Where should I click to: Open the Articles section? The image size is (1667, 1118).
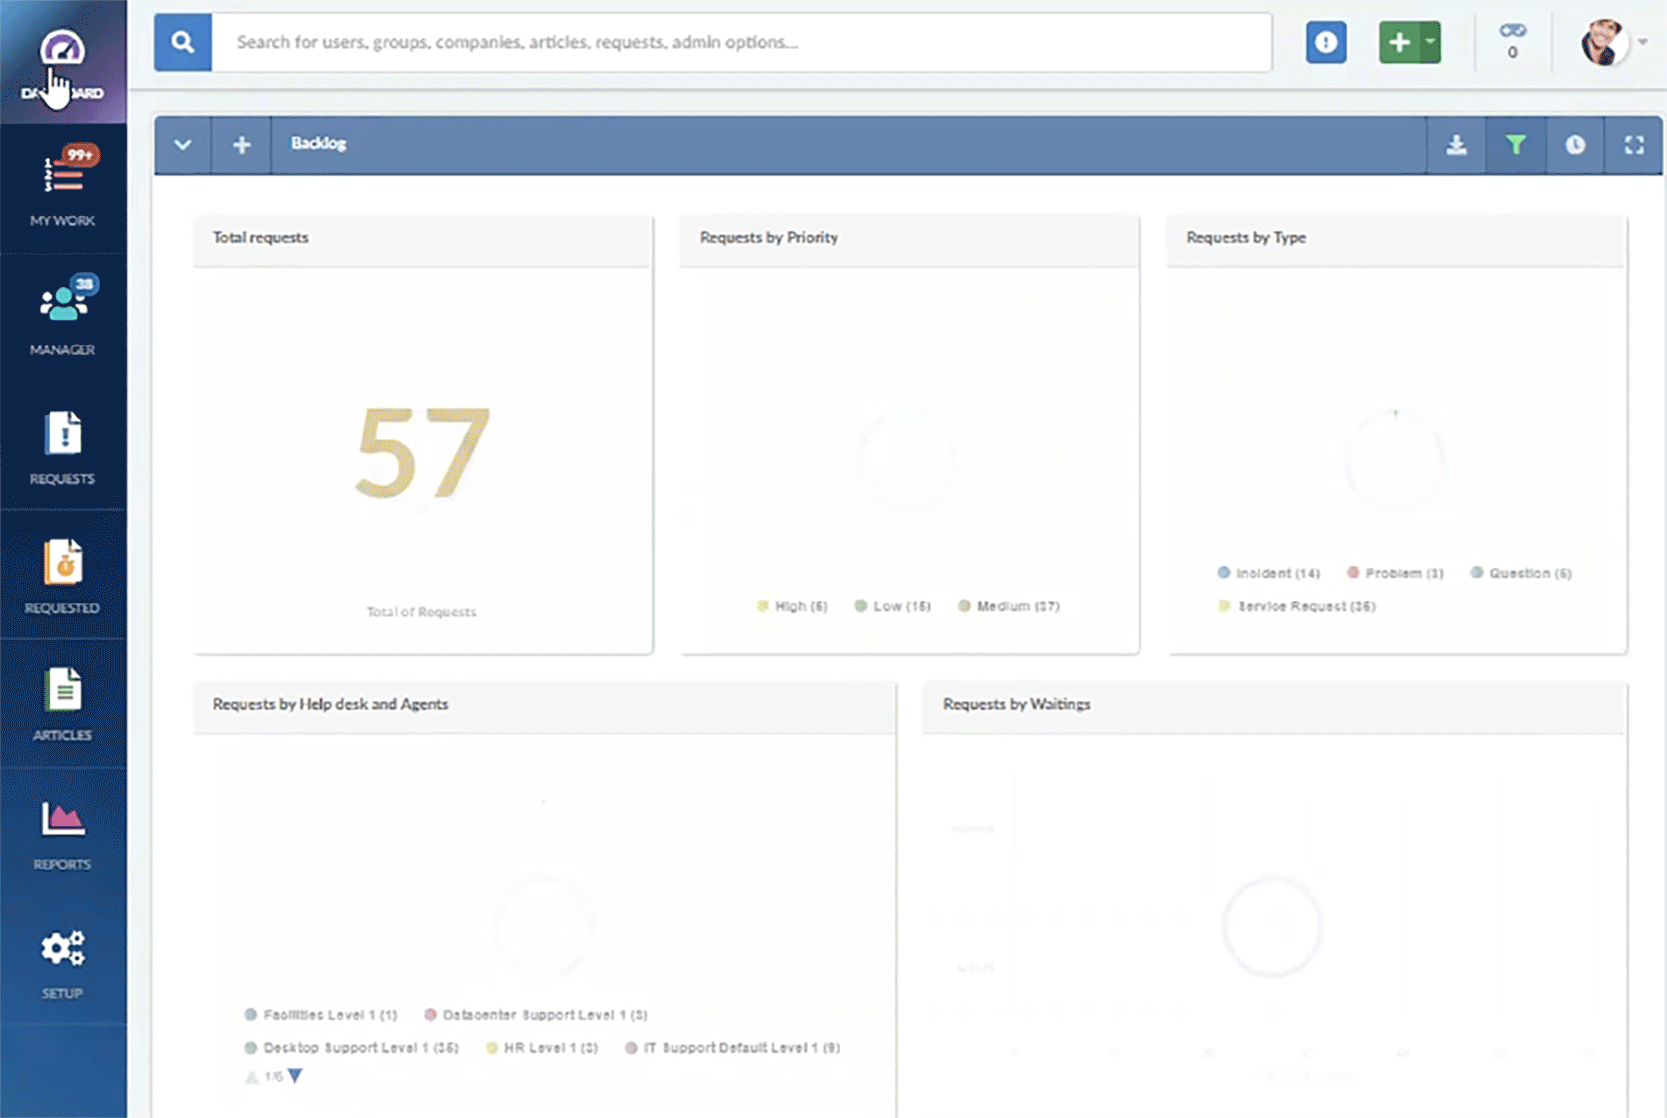click(62, 703)
